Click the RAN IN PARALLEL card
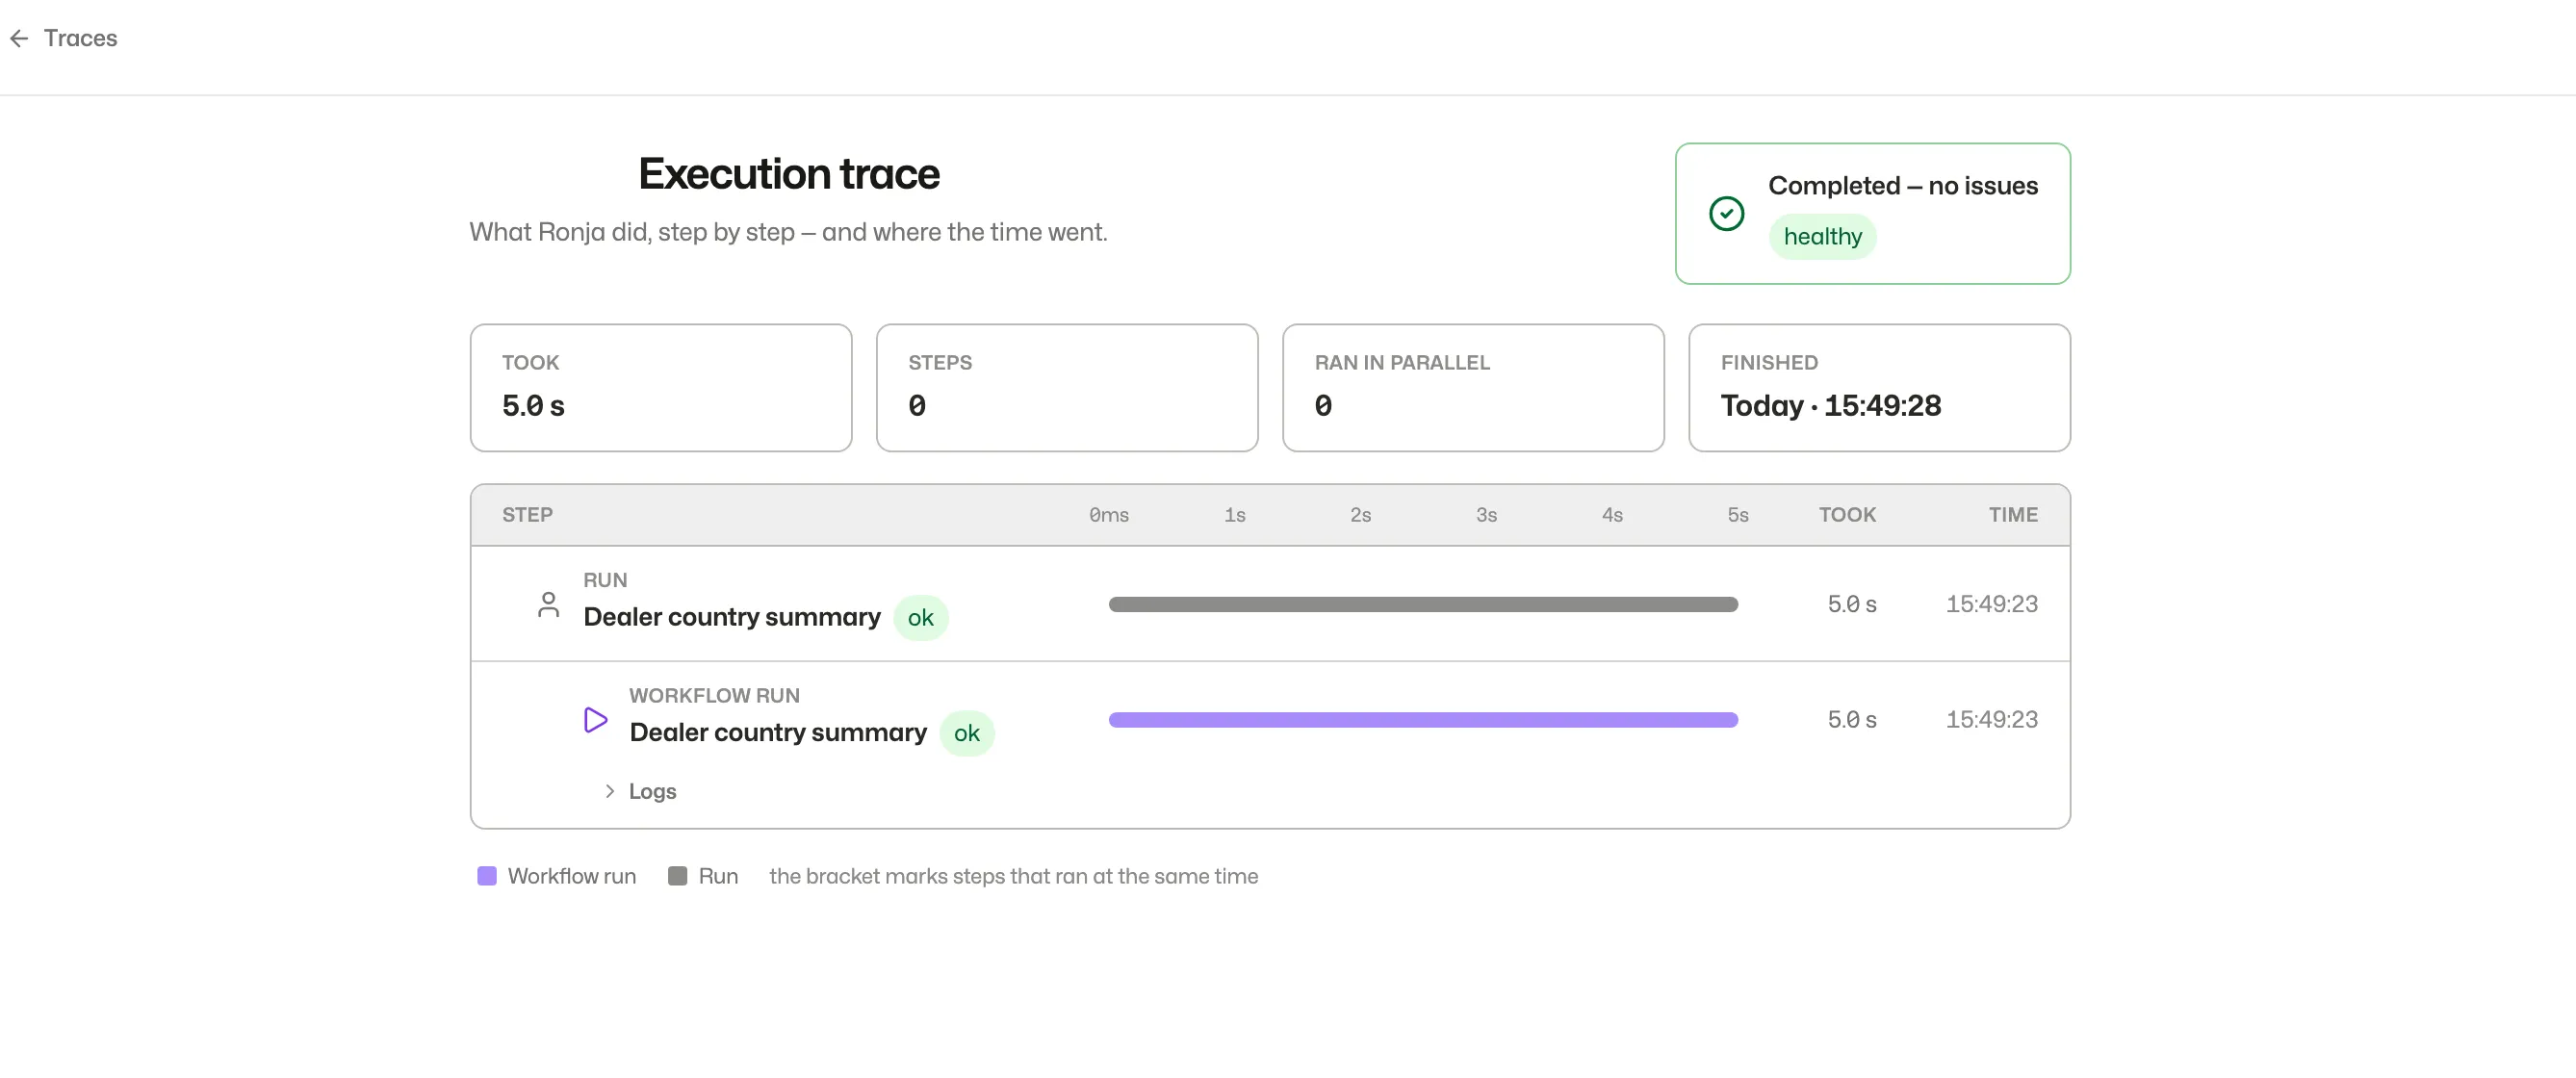This screenshot has width=2576, height=1078. click(1473, 387)
